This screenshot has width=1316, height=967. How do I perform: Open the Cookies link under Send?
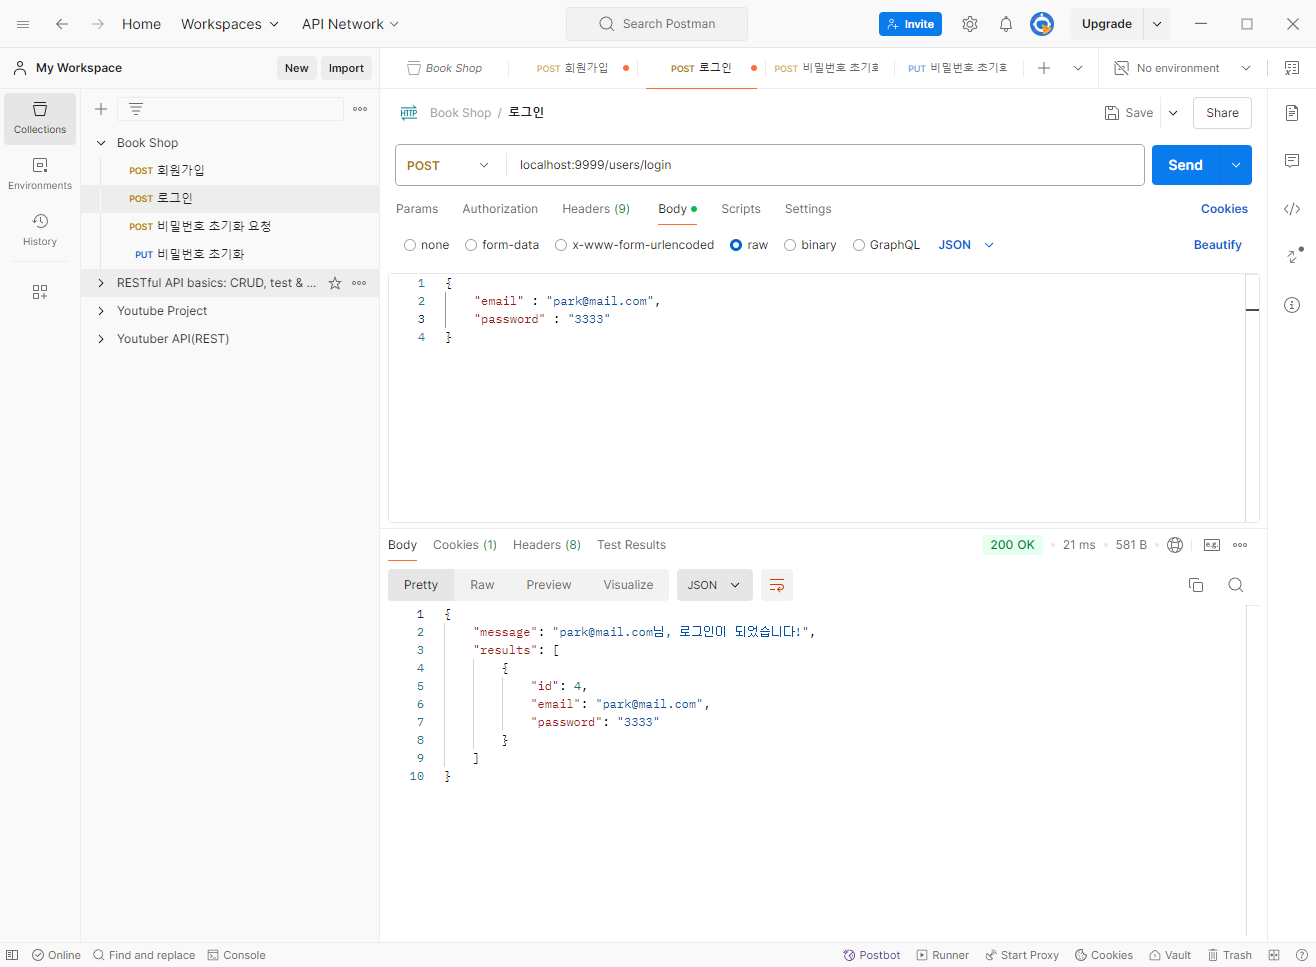pyautogui.click(x=1224, y=209)
